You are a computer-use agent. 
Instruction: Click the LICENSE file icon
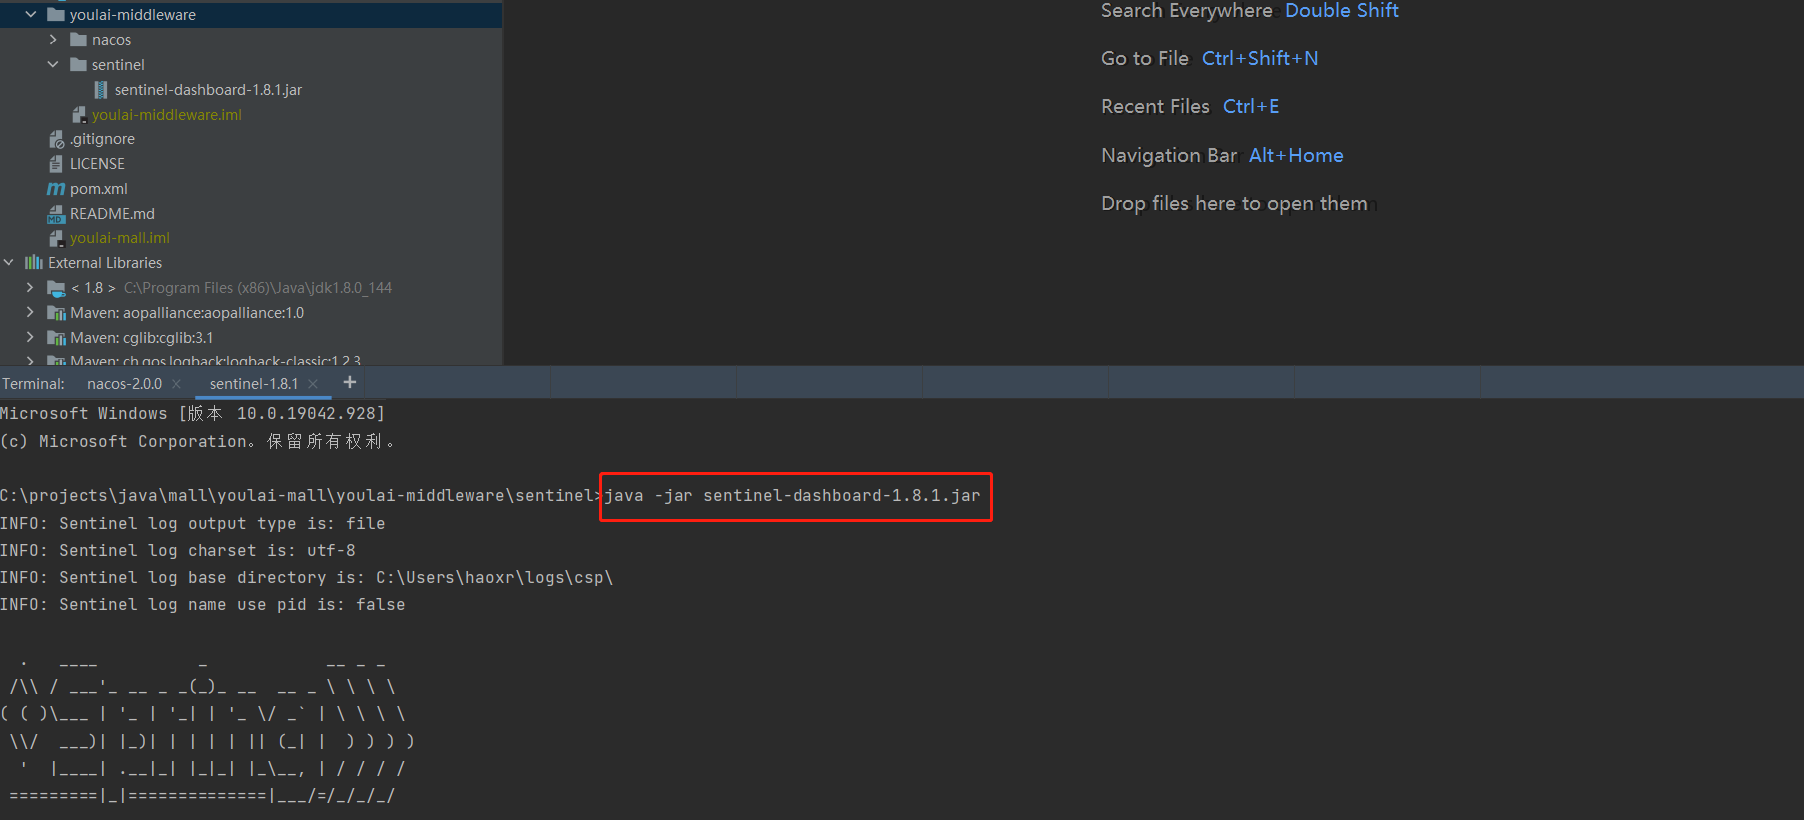tap(56, 164)
